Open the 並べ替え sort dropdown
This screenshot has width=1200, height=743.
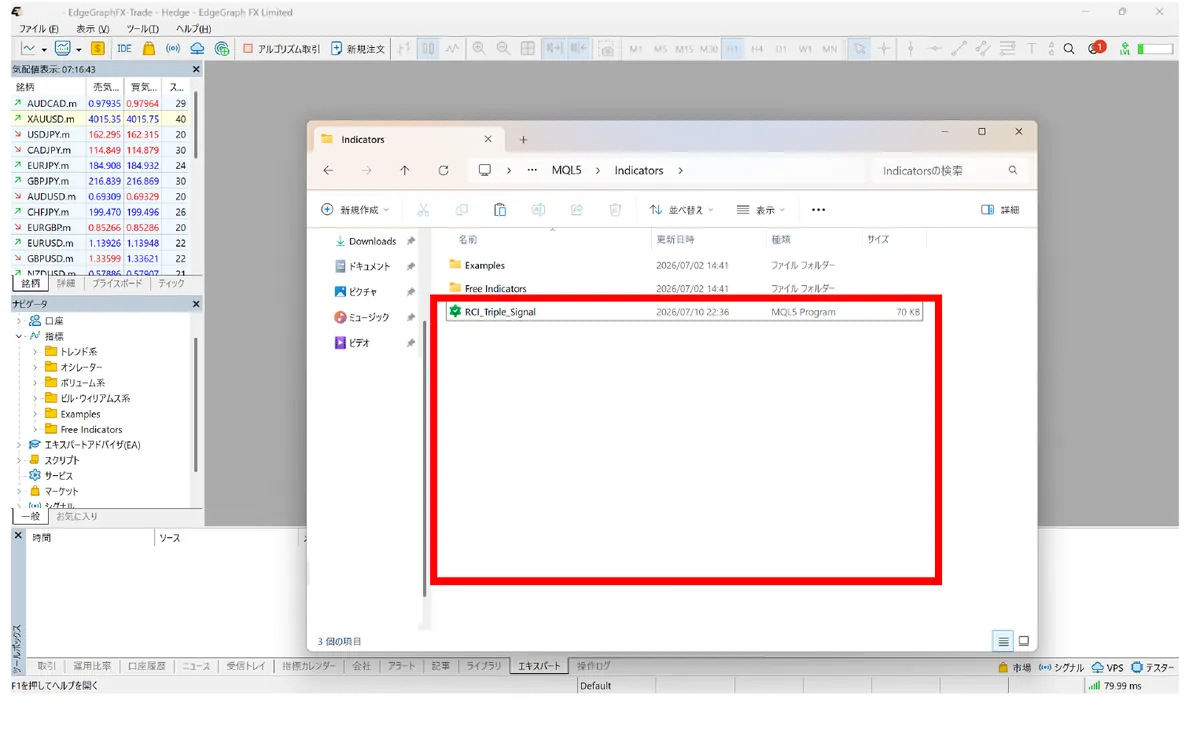click(x=681, y=210)
